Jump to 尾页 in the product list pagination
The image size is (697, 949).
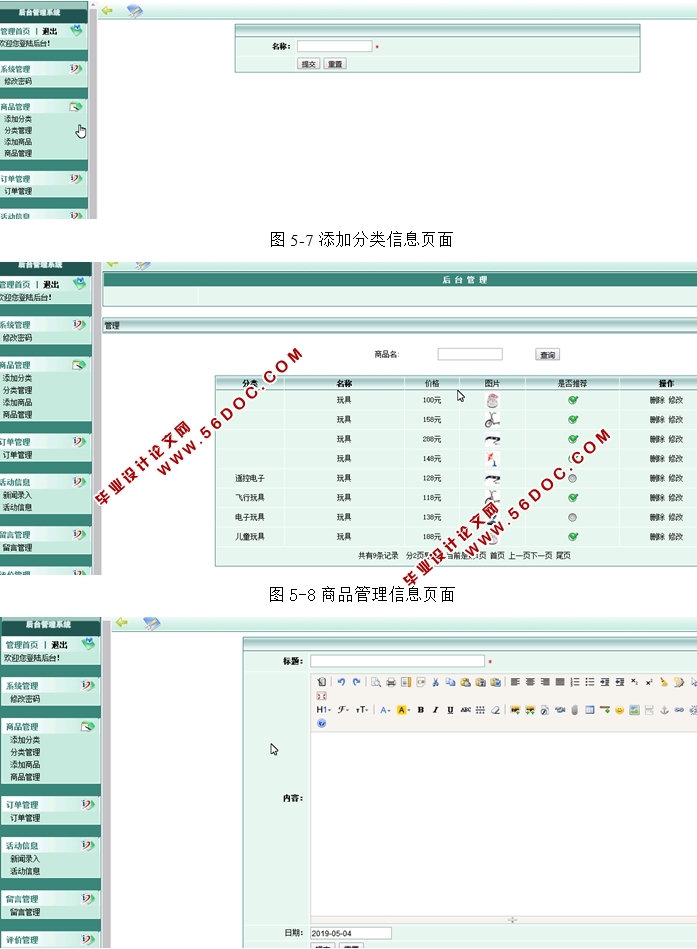pos(564,555)
